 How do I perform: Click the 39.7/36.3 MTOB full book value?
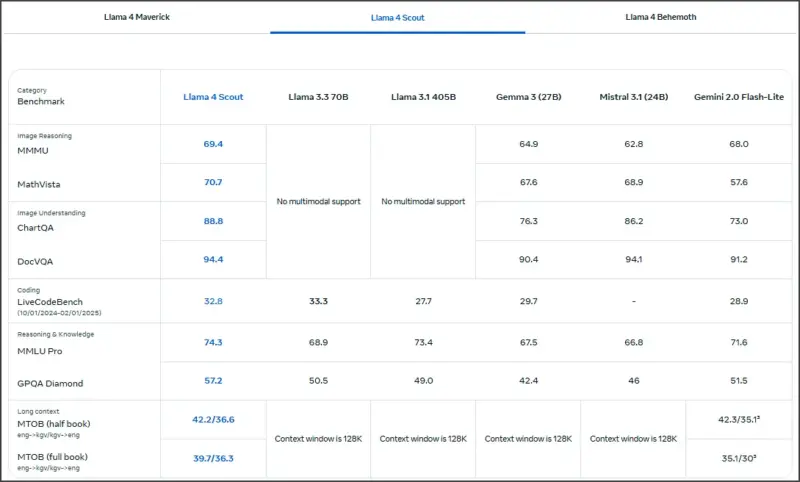(x=213, y=458)
